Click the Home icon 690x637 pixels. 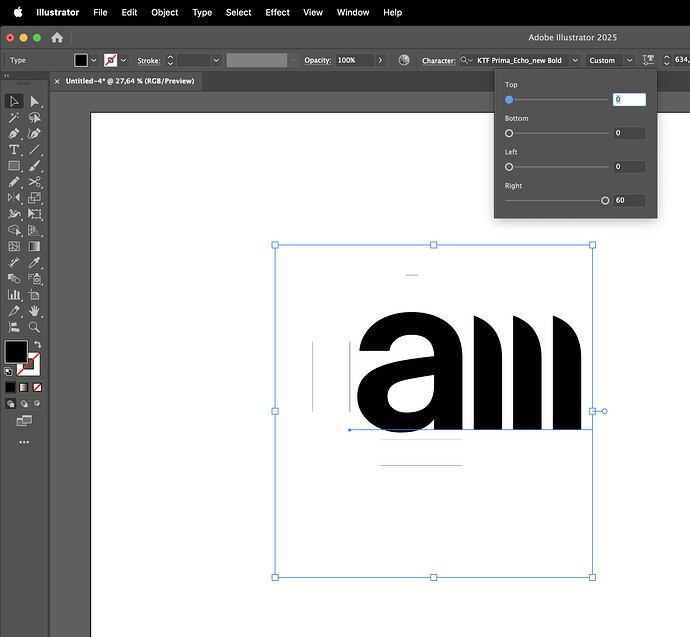pyautogui.click(x=57, y=37)
